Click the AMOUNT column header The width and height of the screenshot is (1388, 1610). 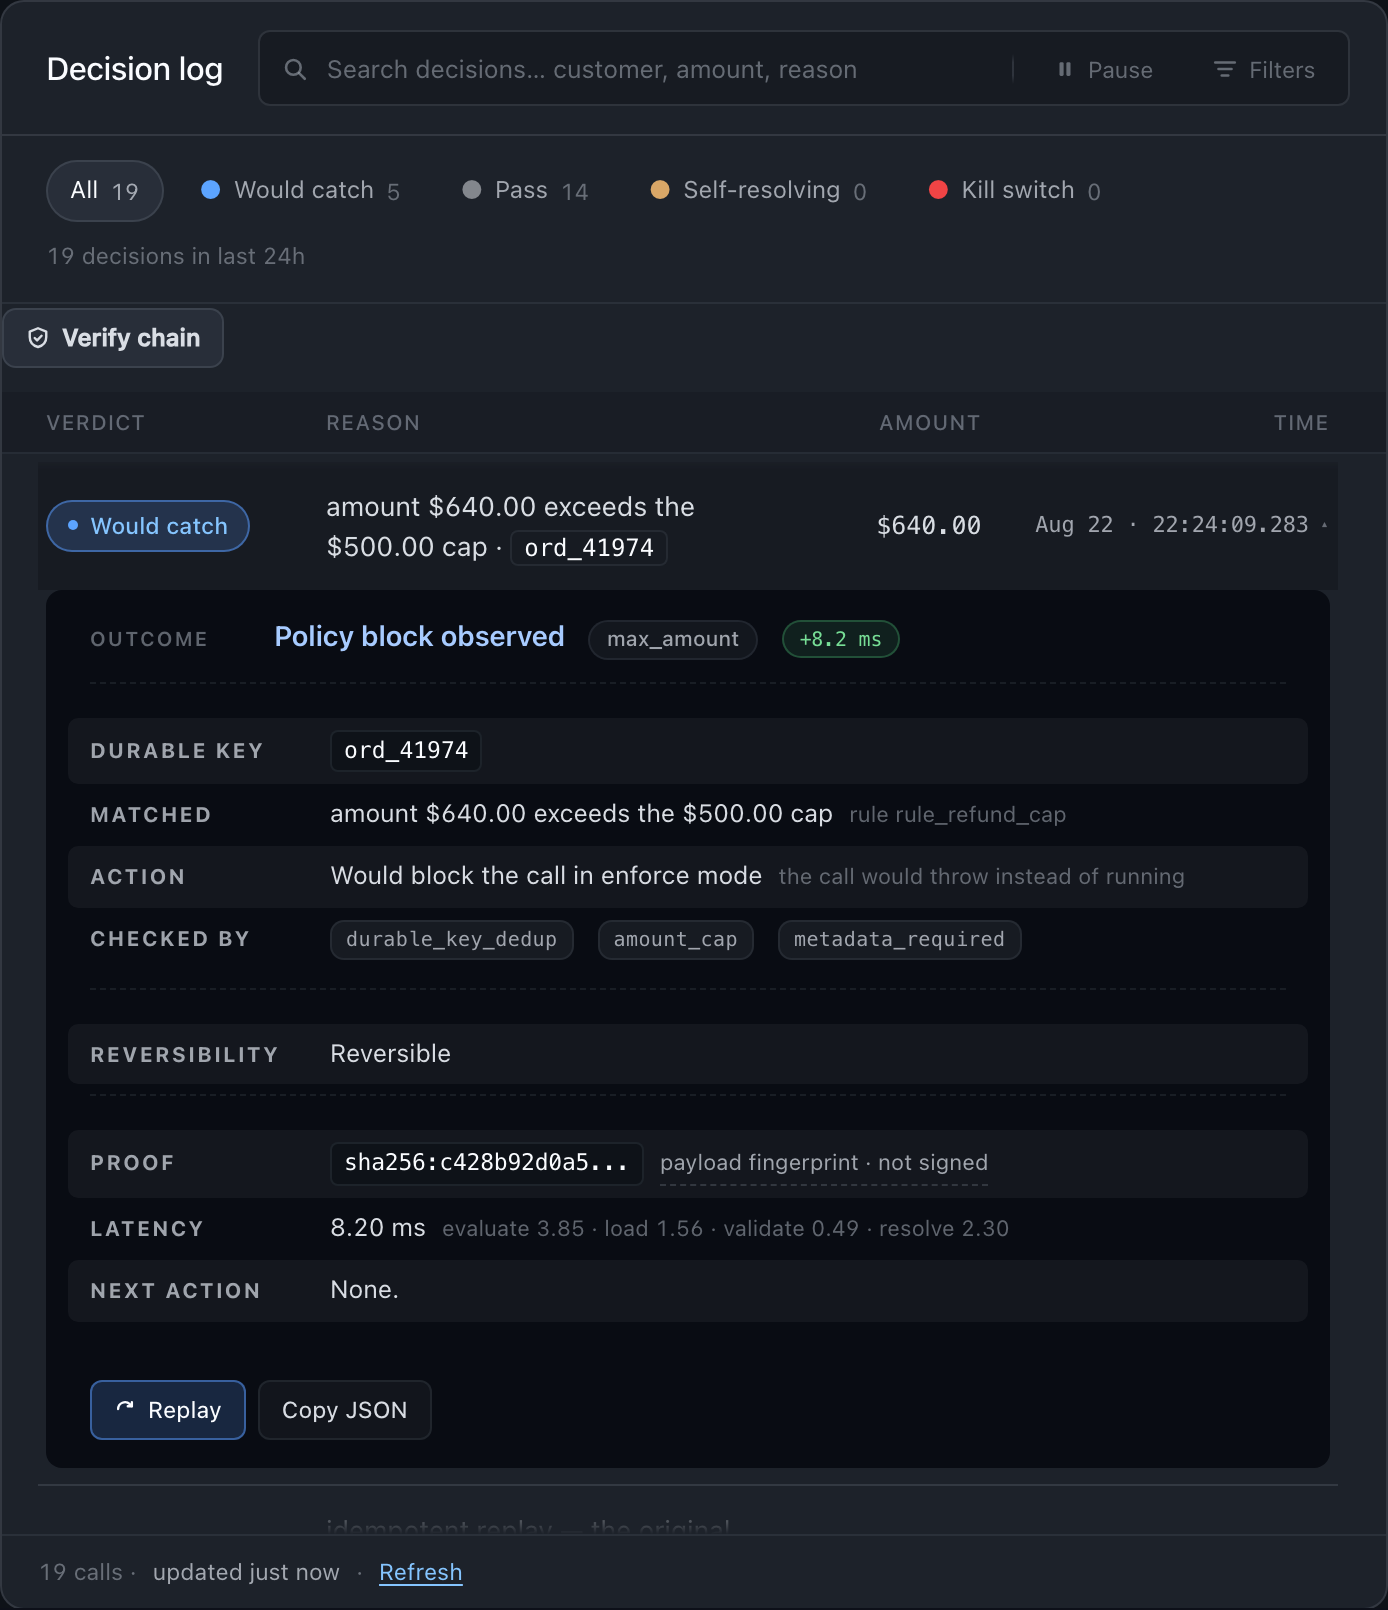point(930,423)
